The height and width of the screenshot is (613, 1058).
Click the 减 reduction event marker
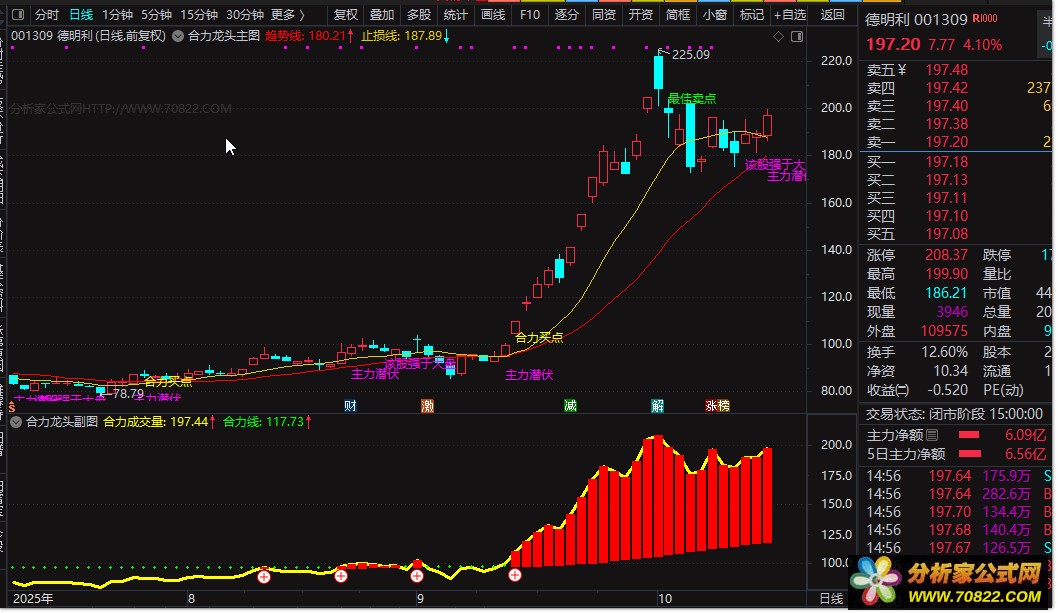(570, 406)
